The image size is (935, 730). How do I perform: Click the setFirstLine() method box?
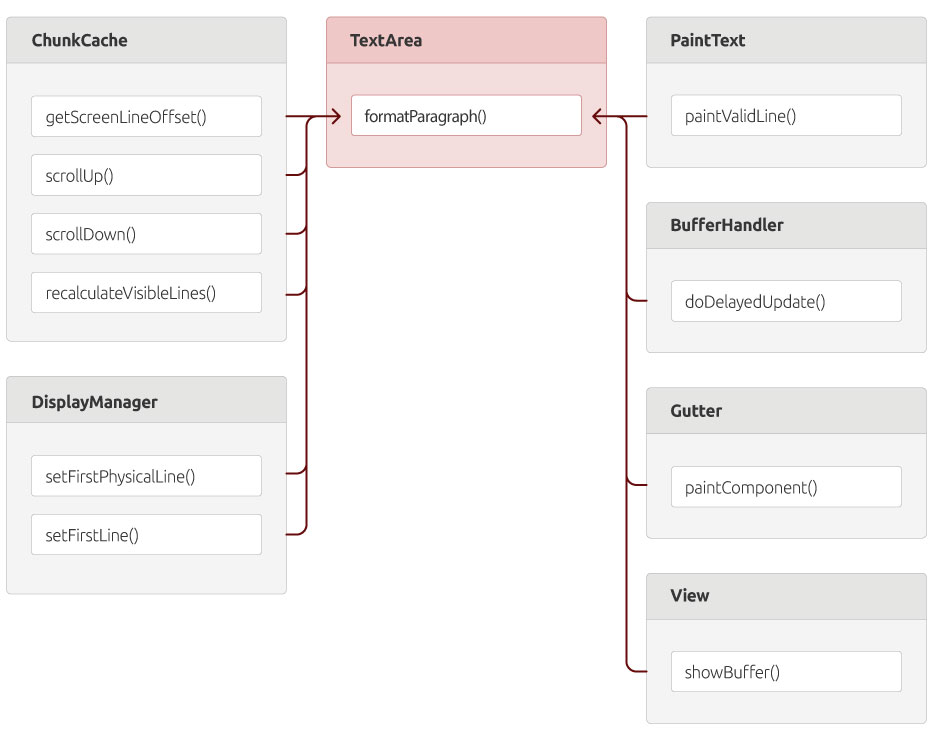click(x=146, y=534)
